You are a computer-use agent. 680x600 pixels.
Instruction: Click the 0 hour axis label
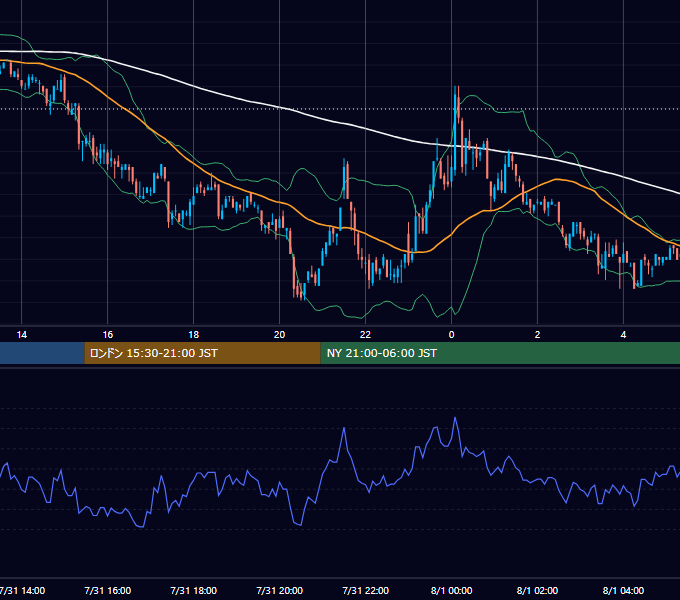point(451,335)
